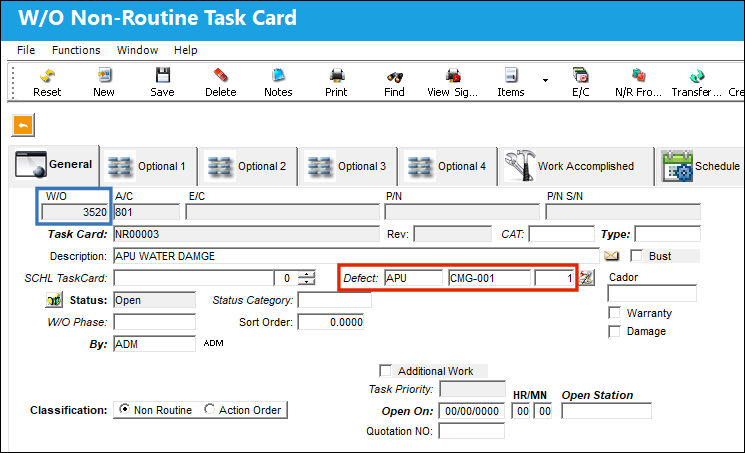Click the Cador input field
The height and width of the screenshot is (453, 745).
click(652, 293)
